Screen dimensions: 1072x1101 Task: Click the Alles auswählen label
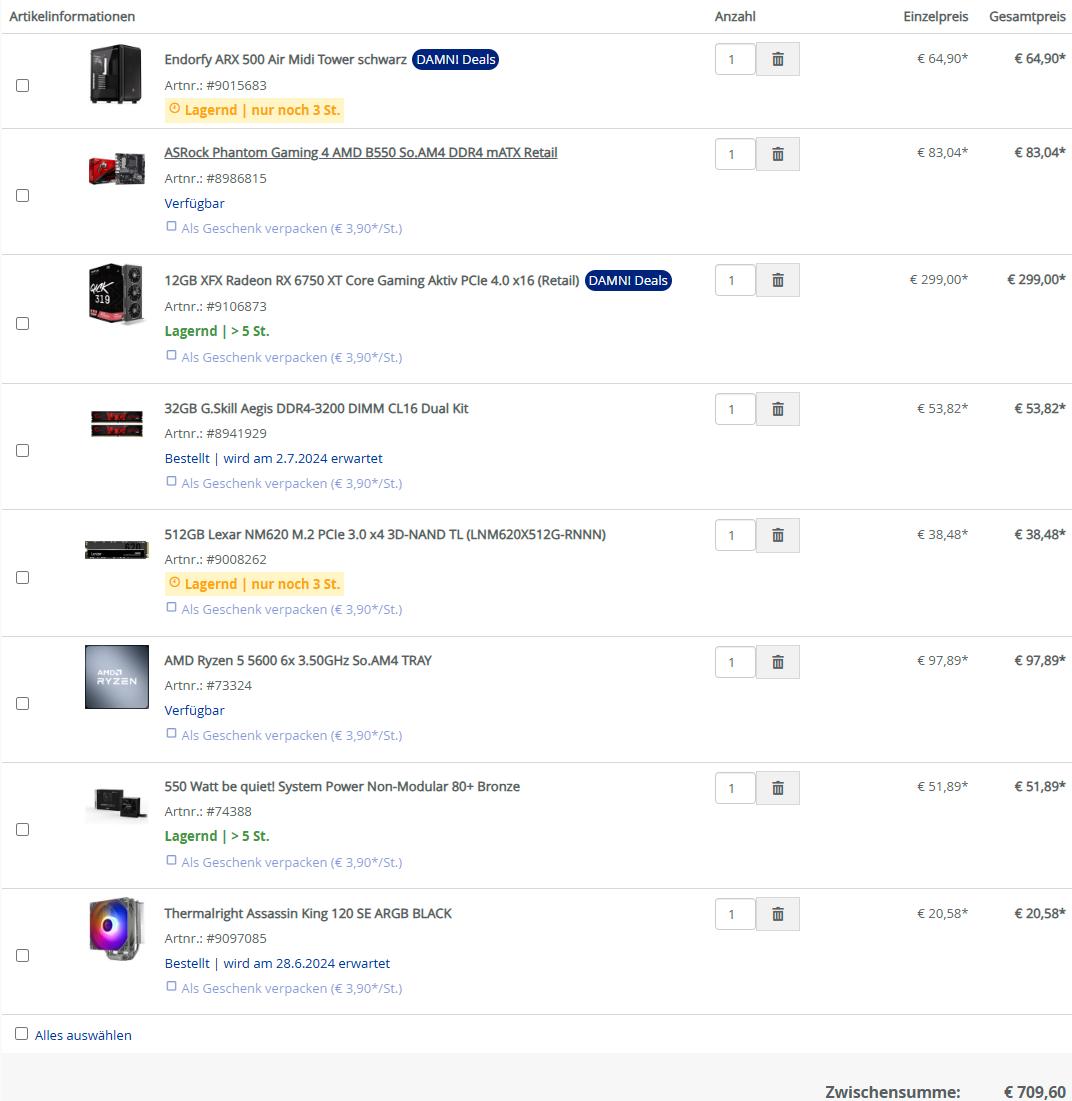pos(84,1035)
